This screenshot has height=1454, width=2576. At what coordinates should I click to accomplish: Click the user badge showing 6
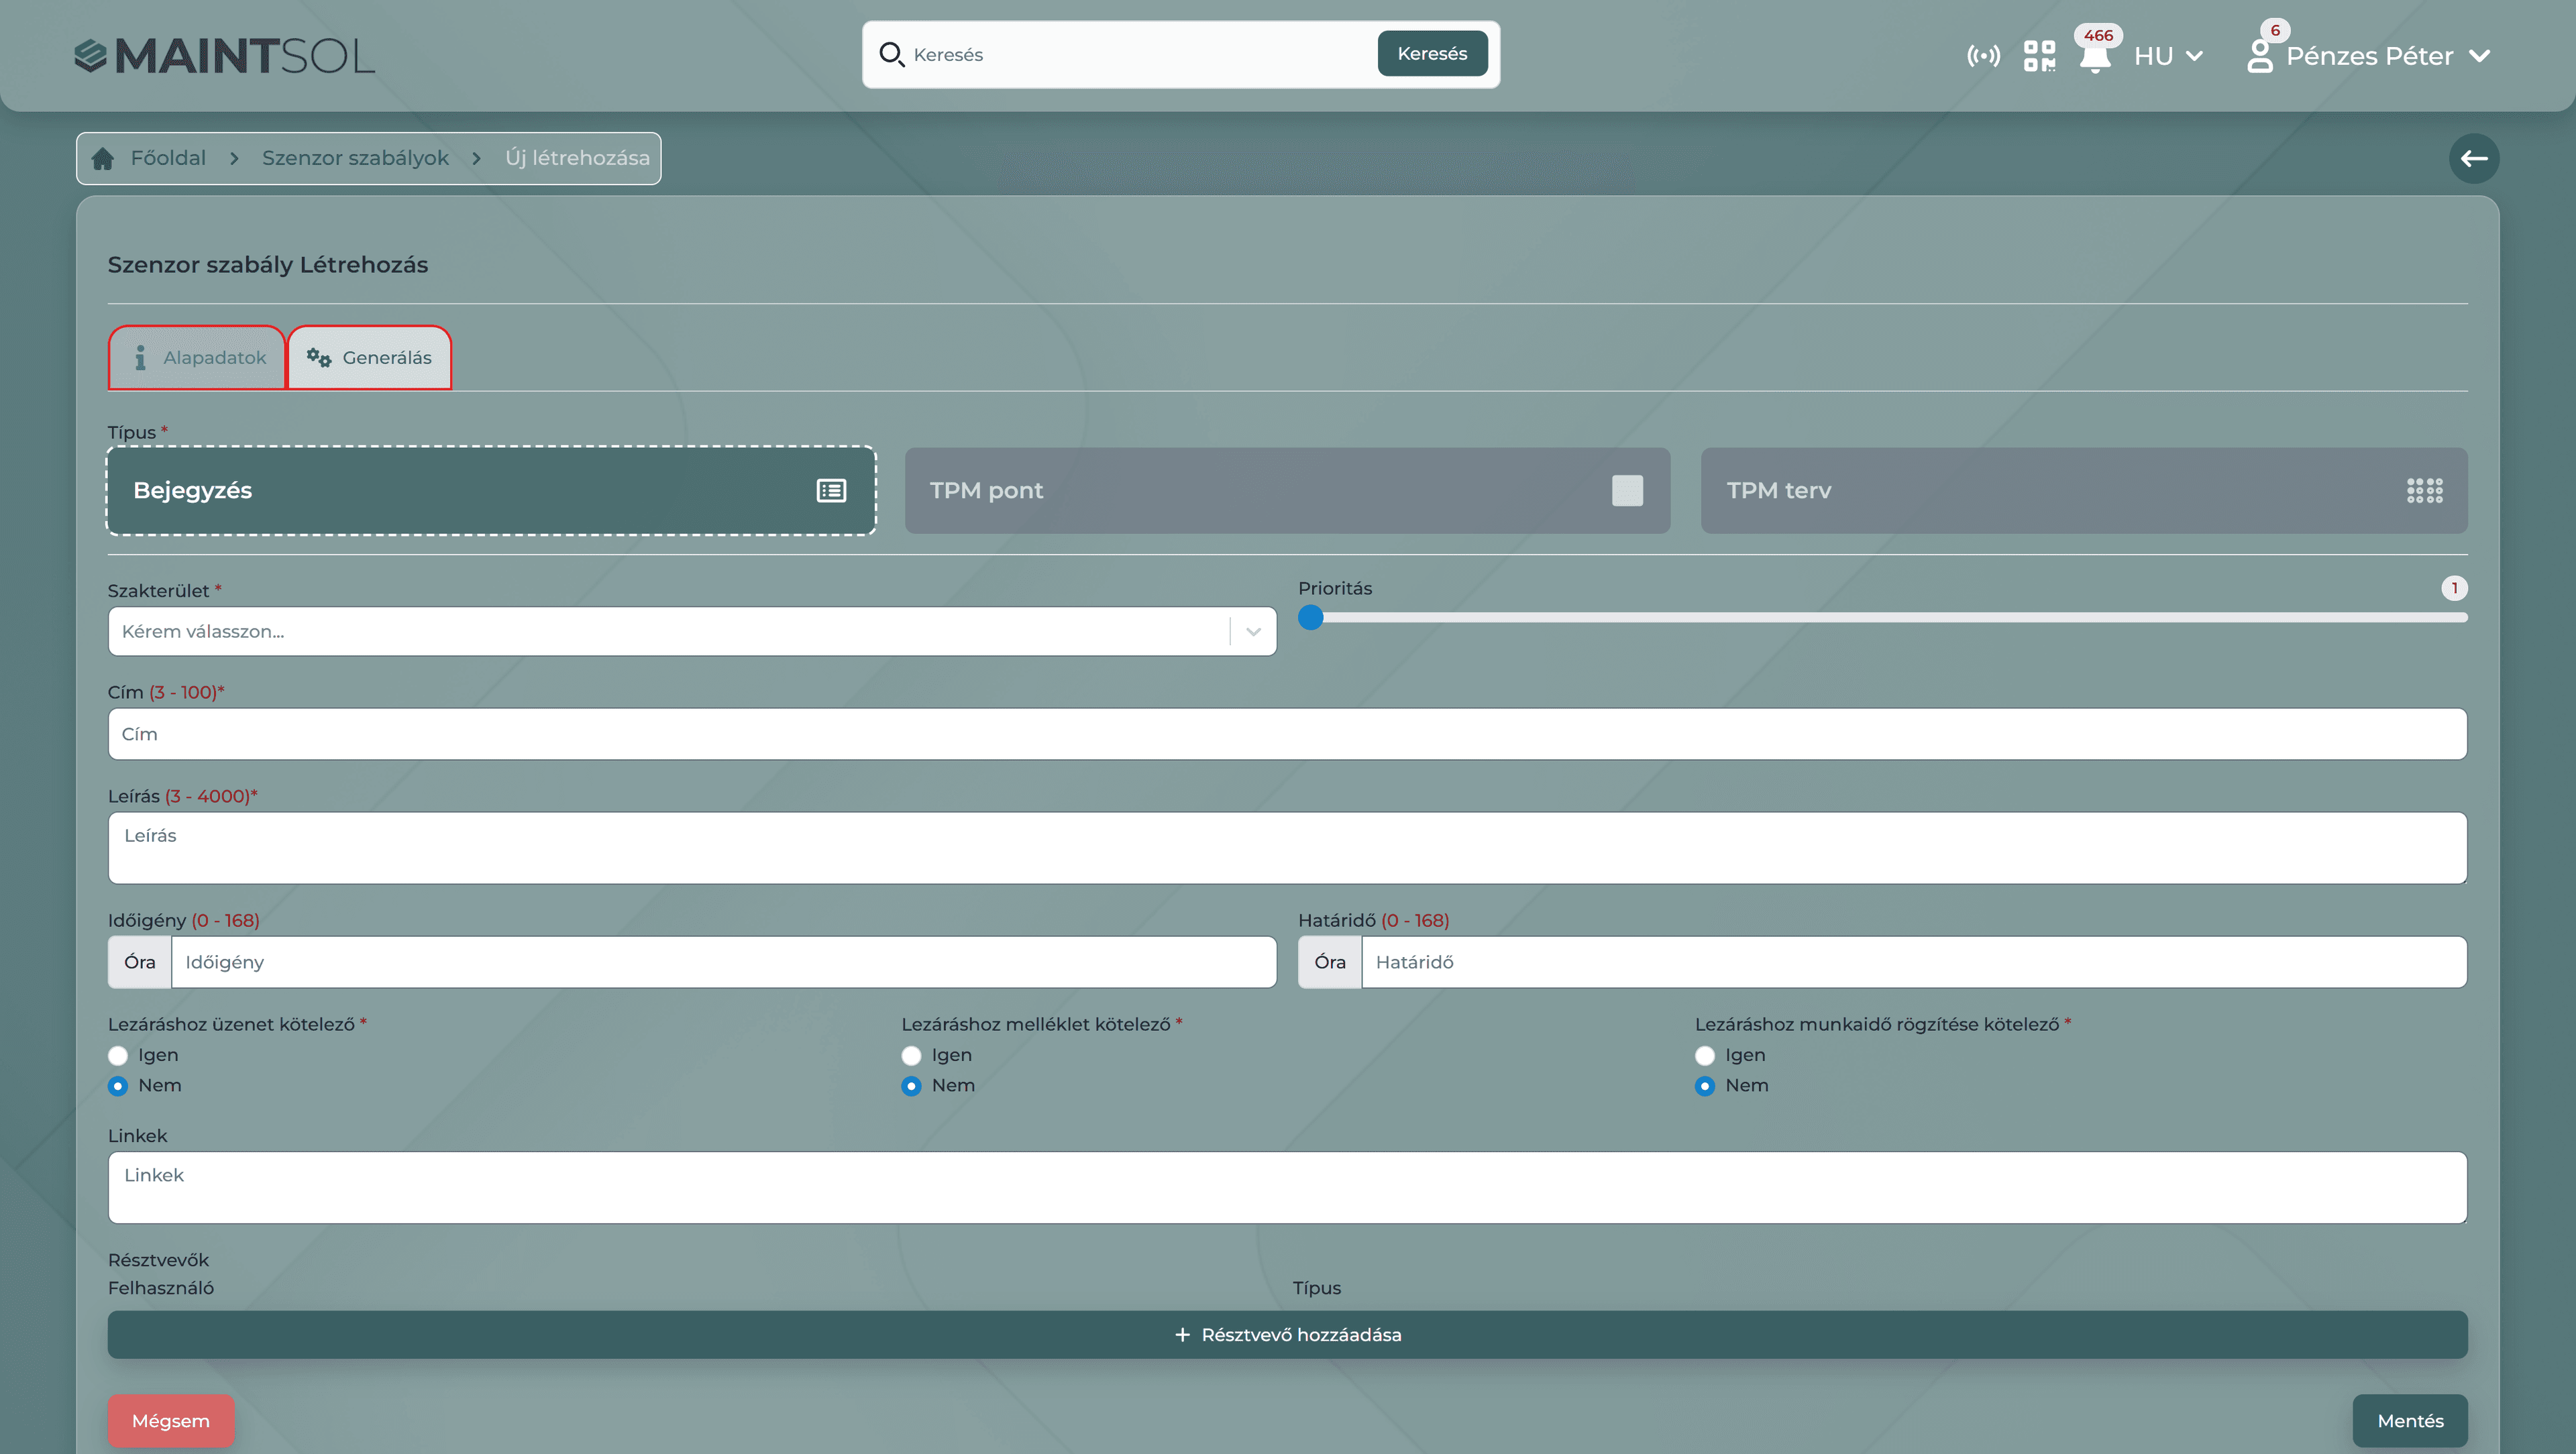pos(2275,30)
